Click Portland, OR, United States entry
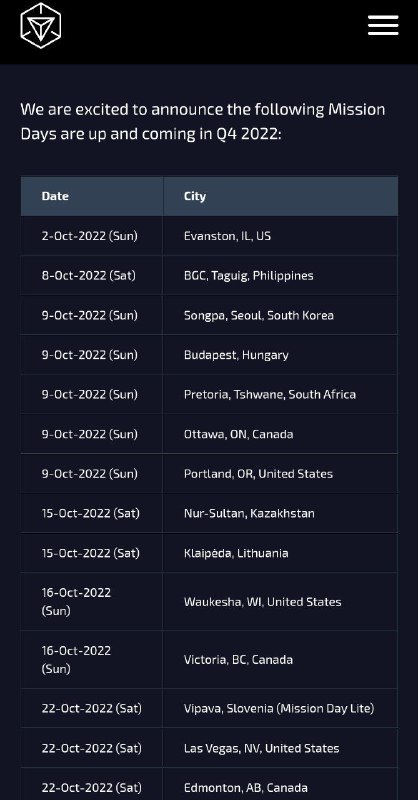Screen dimensions: 418x800 pyautogui.click(x=258, y=473)
